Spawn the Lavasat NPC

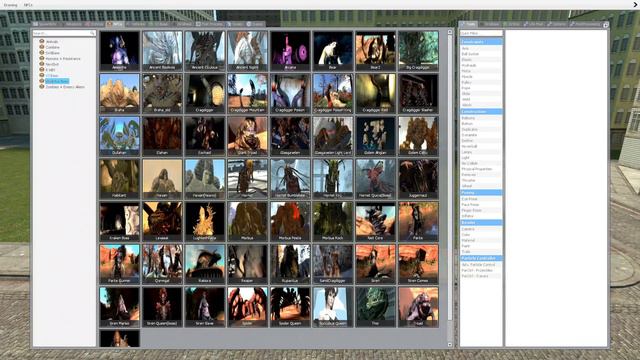(x=162, y=221)
